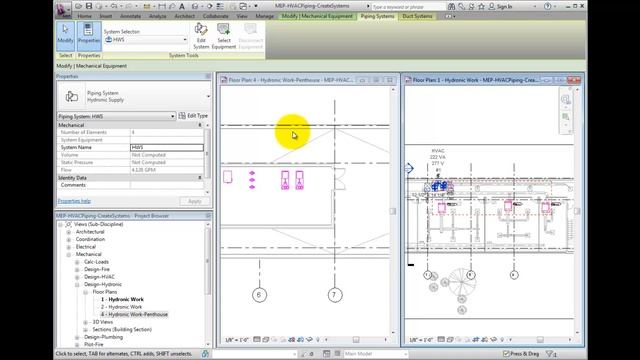Switch to the Piping Systems tab

pos(378,16)
